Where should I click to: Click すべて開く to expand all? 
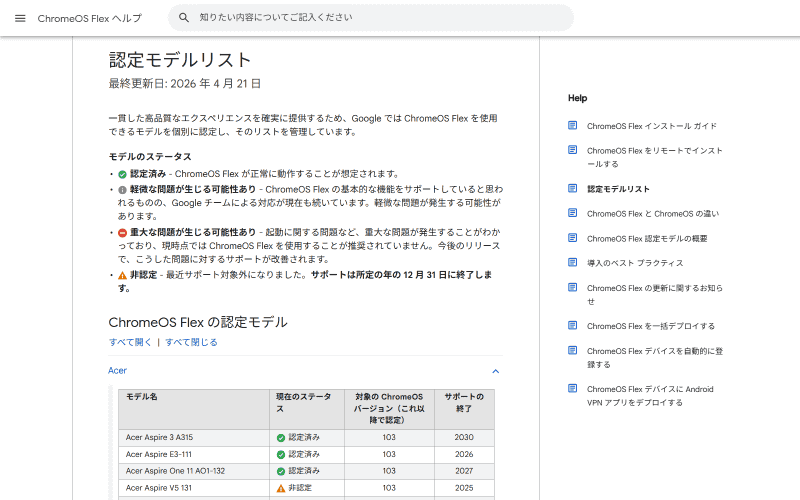(130, 342)
